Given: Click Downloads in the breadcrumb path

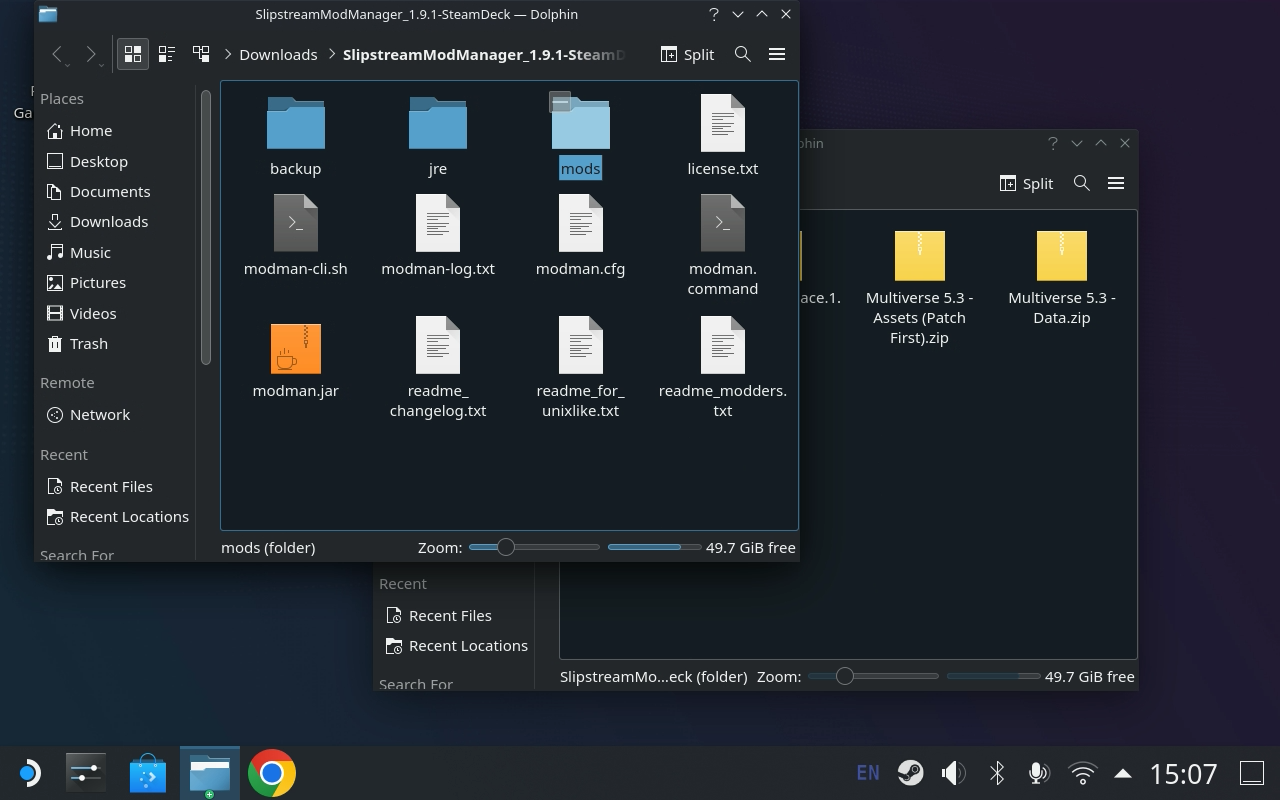Looking at the screenshot, I should coord(278,54).
